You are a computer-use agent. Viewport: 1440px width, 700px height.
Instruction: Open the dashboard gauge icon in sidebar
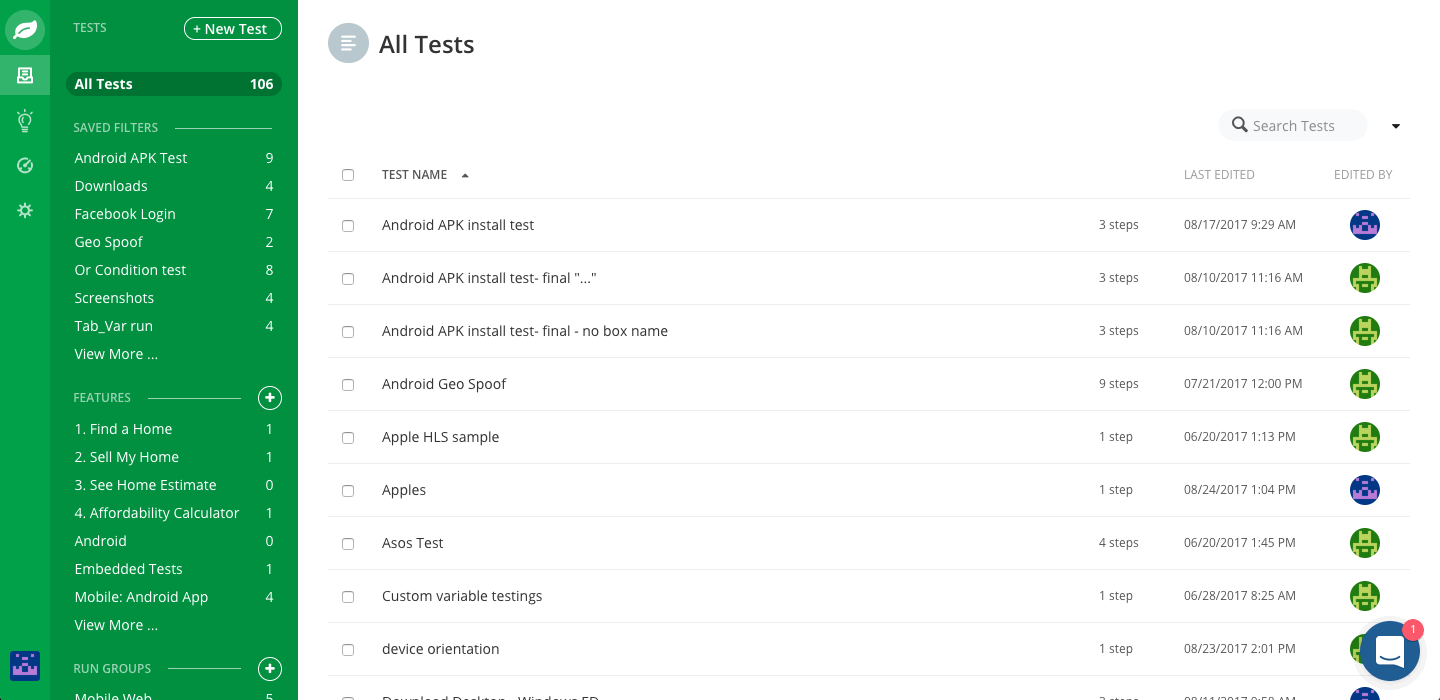(25, 165)
